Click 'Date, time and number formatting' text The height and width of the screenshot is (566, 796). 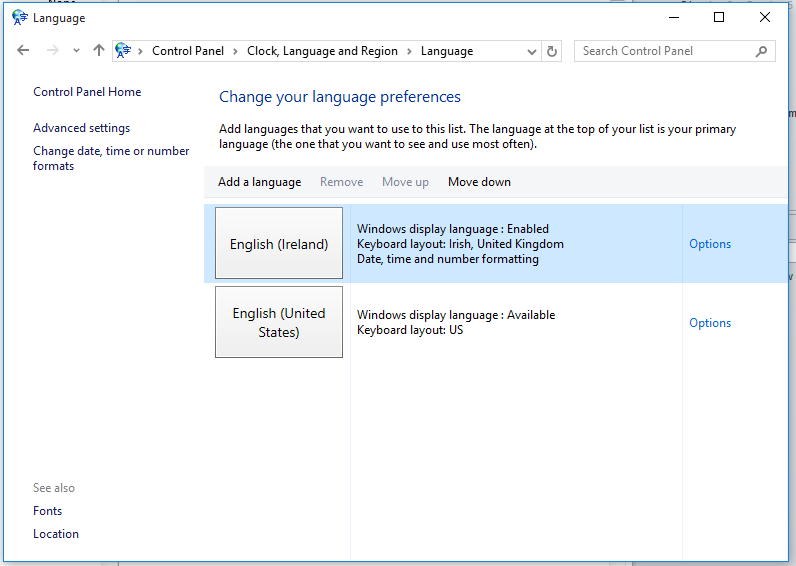(x=447, y=259)
